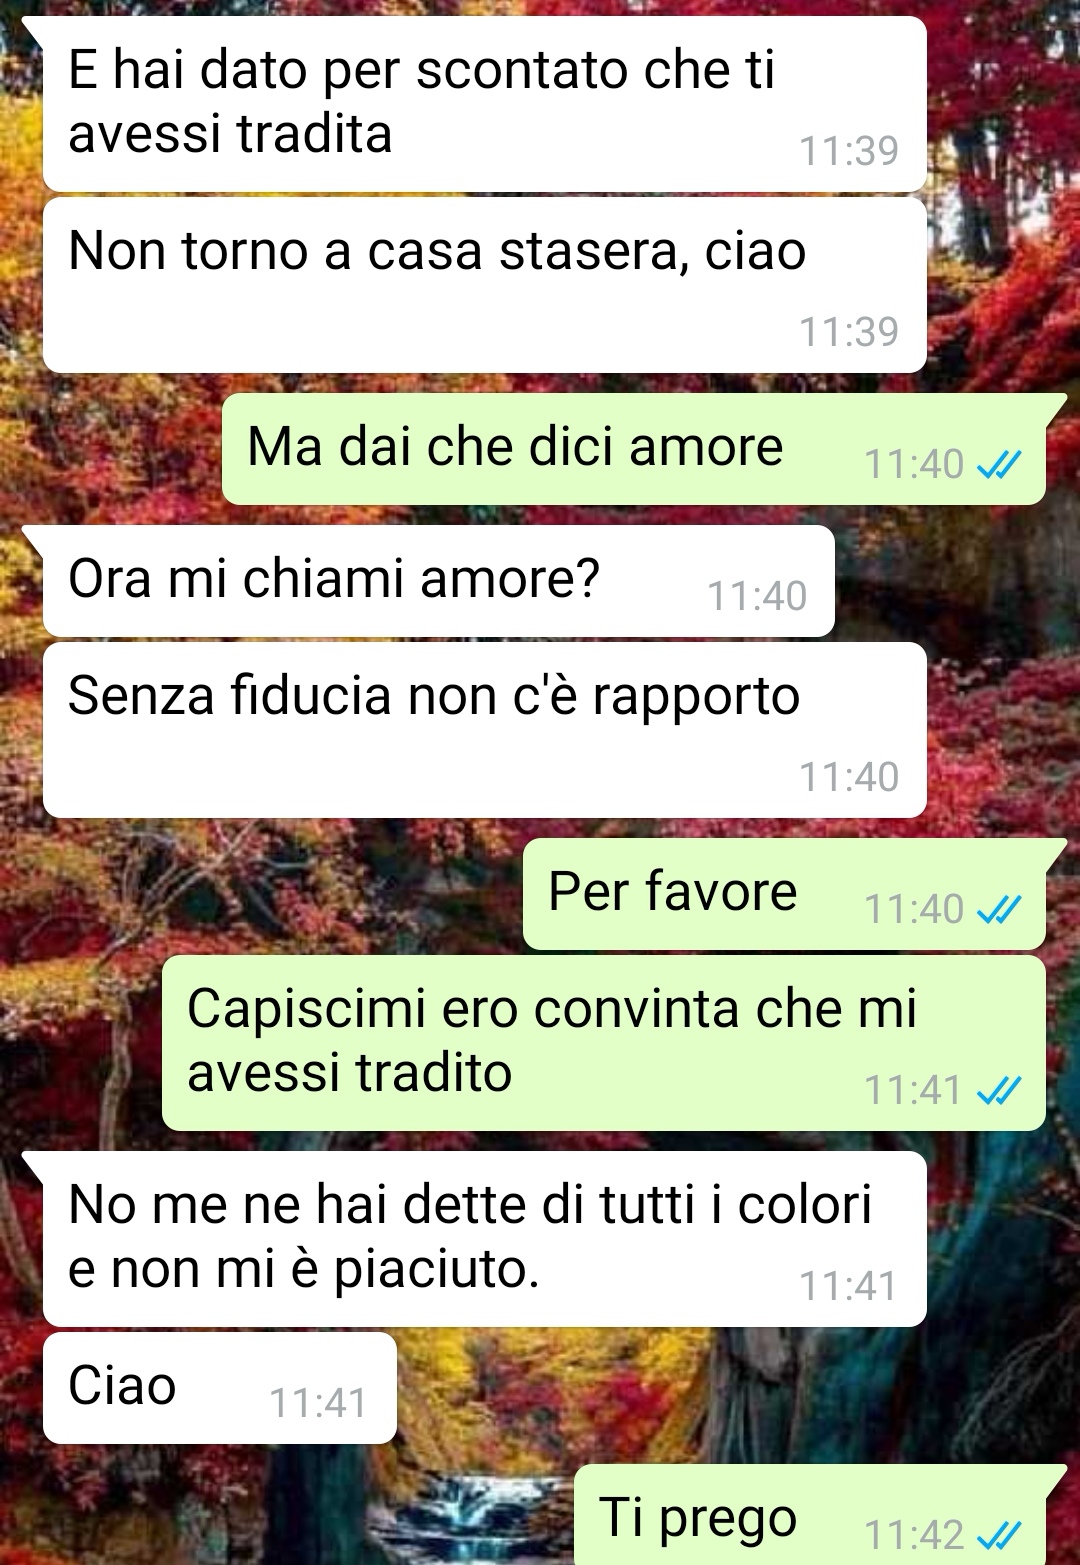
Task: Select the 'E hai dato per scontato' message
Action: coord(485,104)
